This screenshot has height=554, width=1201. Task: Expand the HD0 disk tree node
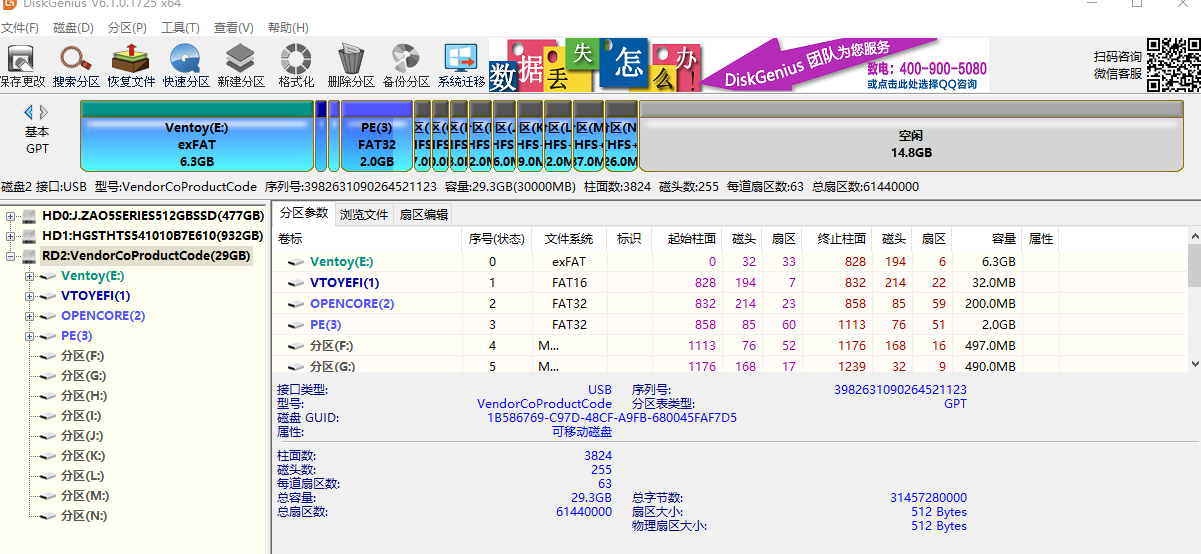[11, 216]
